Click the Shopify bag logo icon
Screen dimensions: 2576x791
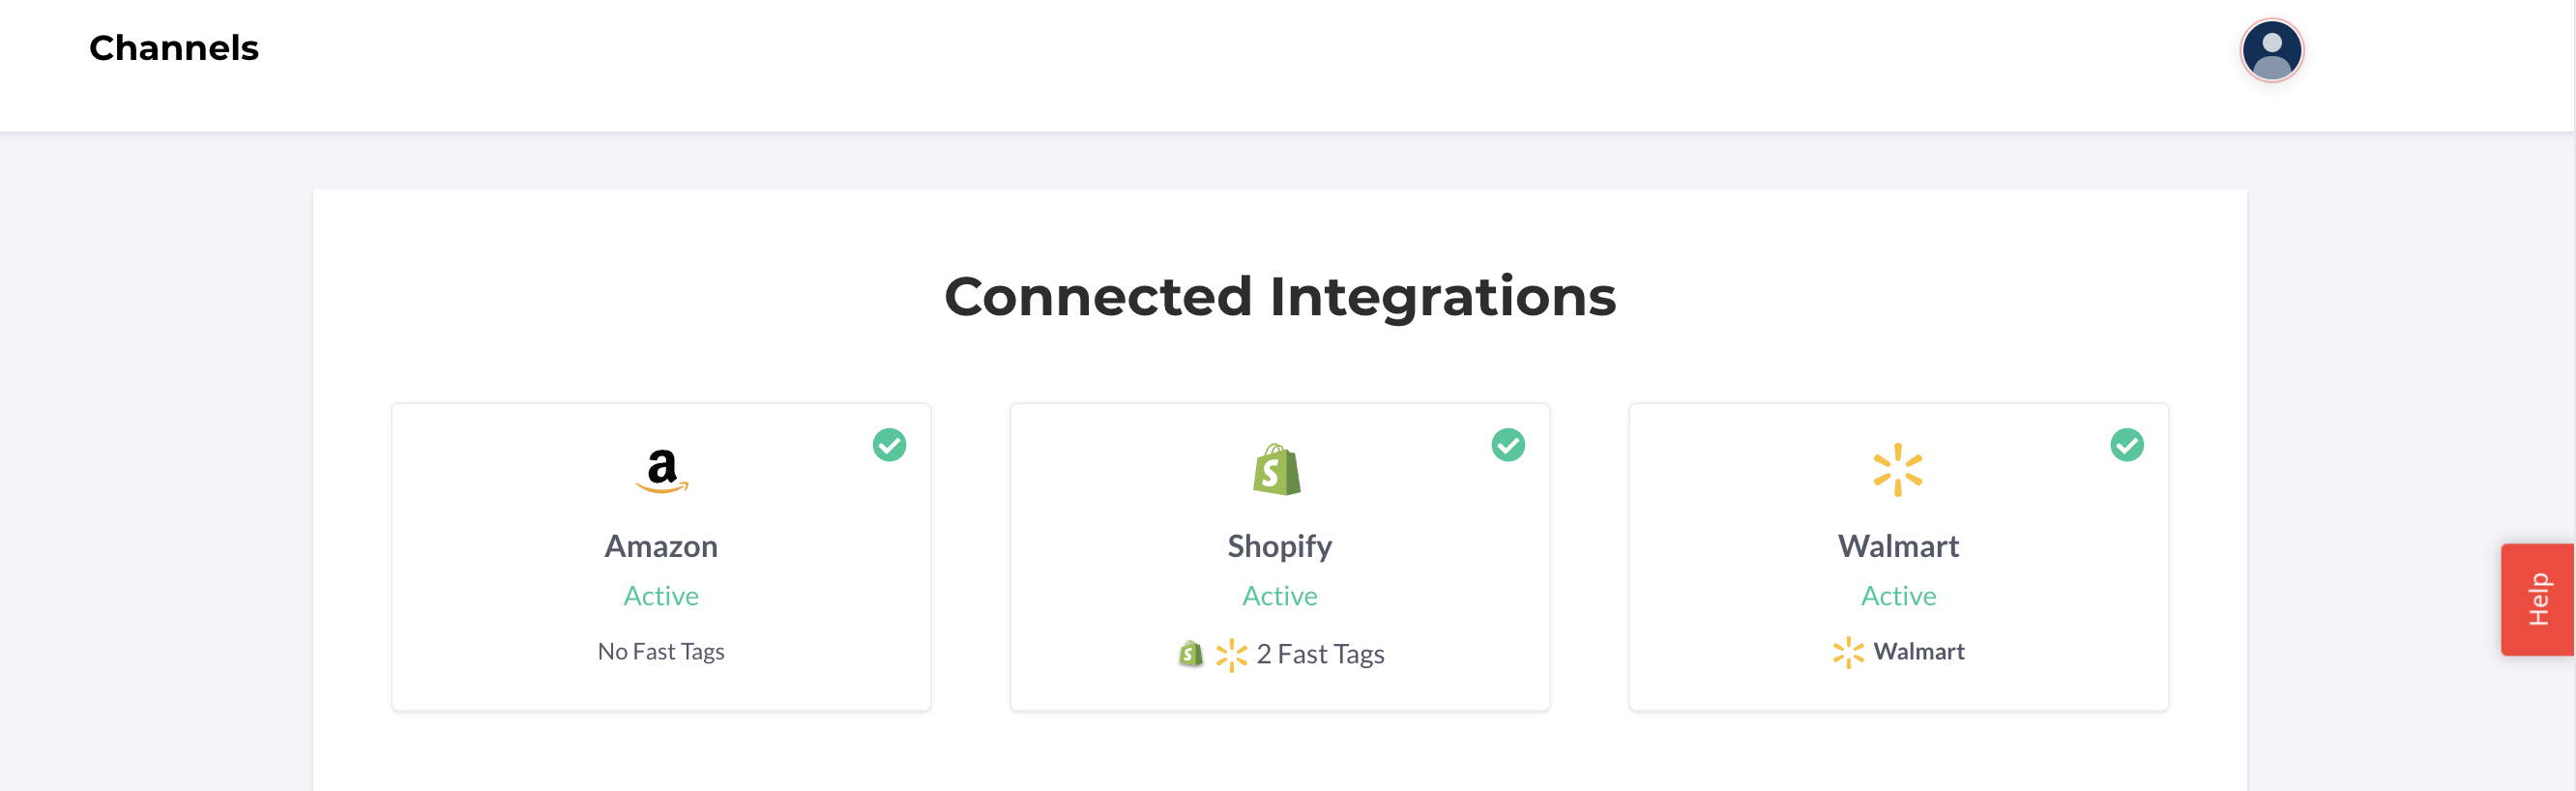point(1276,469)
